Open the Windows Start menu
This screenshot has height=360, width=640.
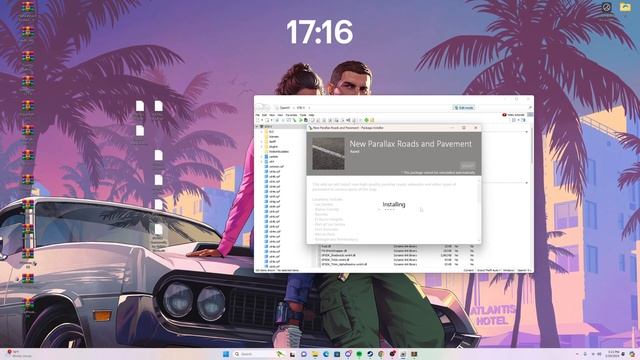pos(226,354)
